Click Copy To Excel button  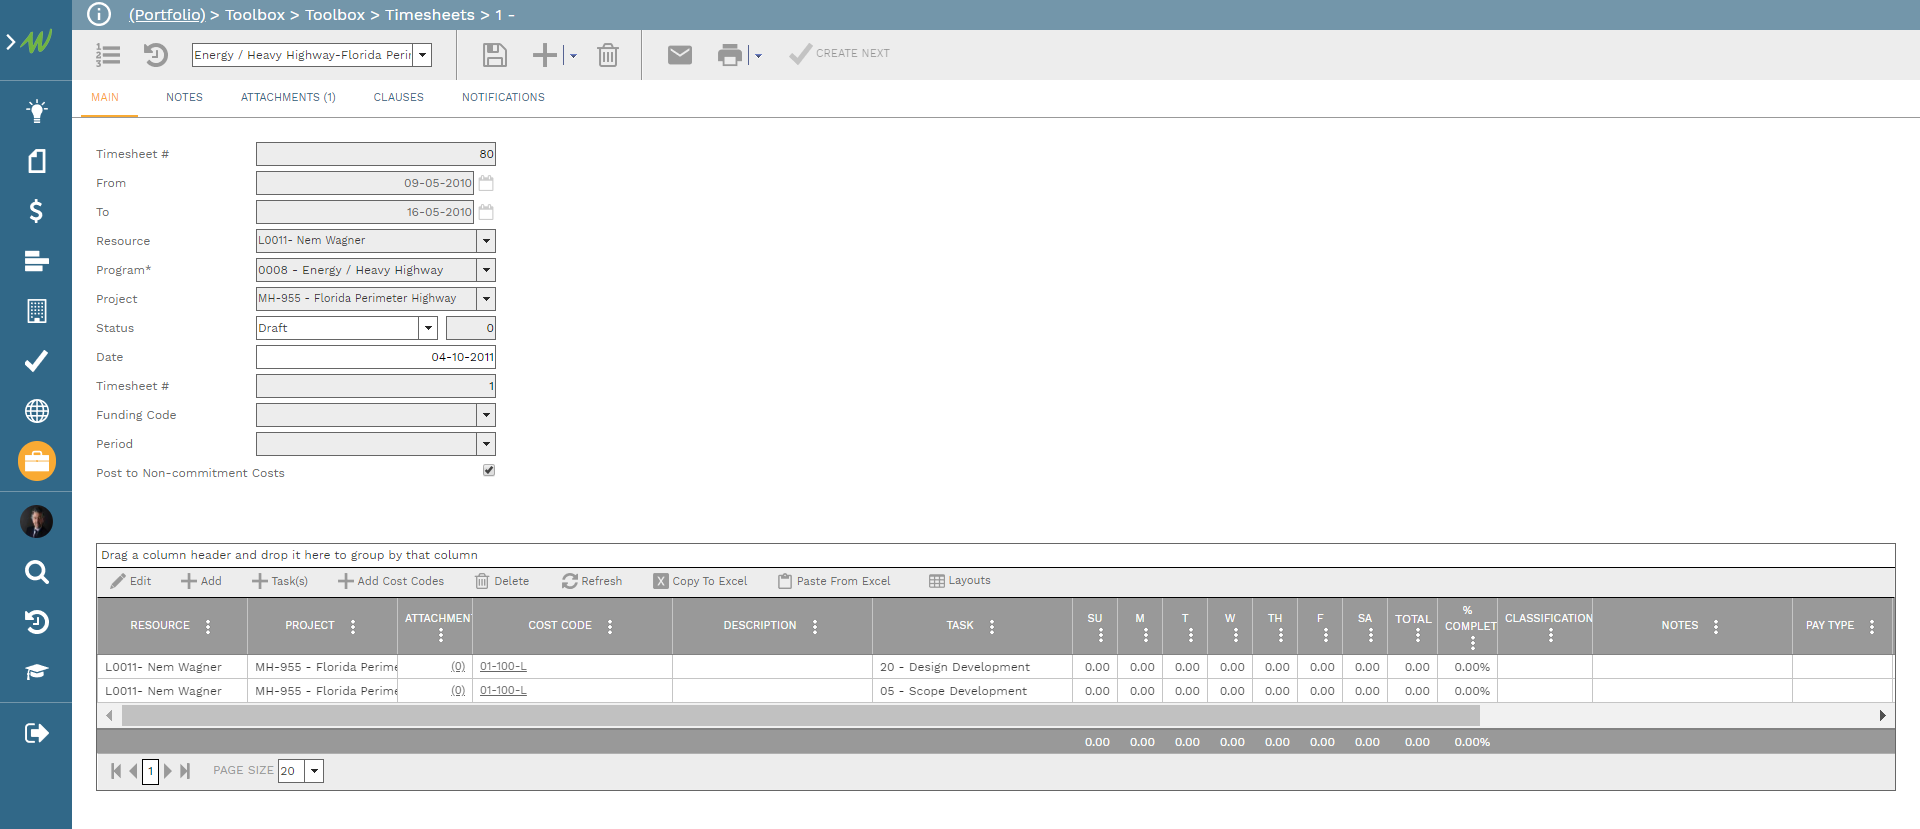[701, 581]
